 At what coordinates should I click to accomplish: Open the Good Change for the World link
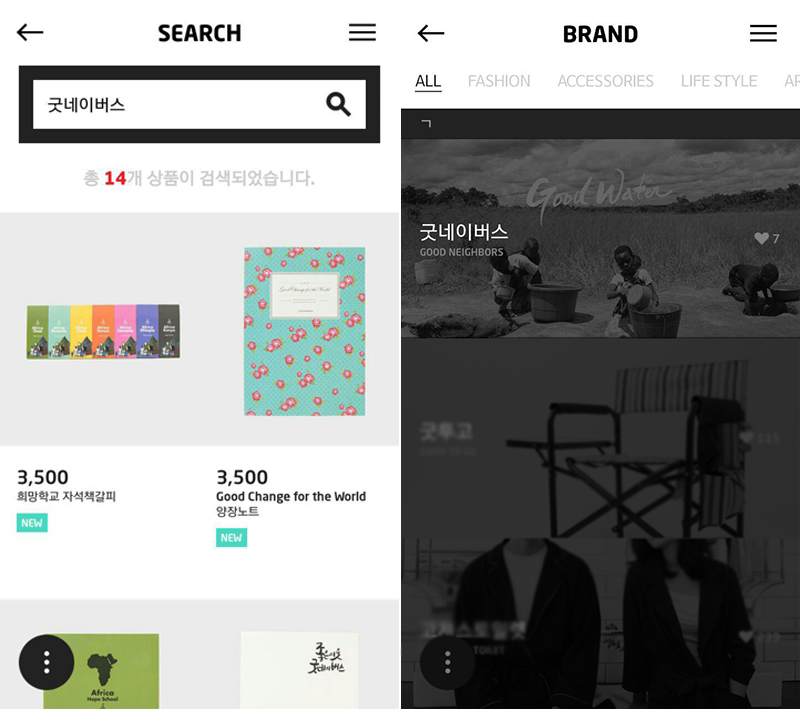click(x=291, y=496)
